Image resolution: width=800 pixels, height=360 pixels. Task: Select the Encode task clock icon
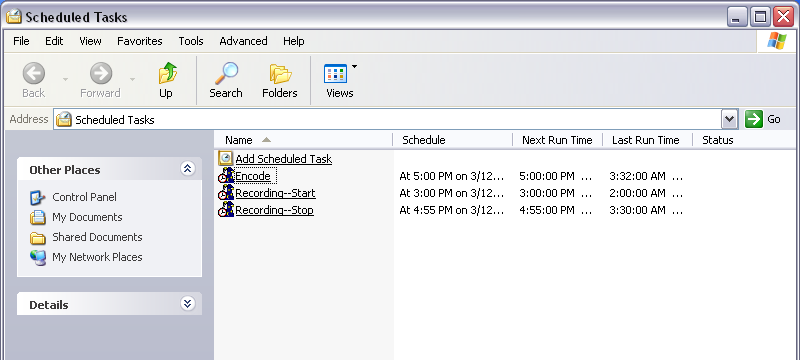(x=226, y=175)
